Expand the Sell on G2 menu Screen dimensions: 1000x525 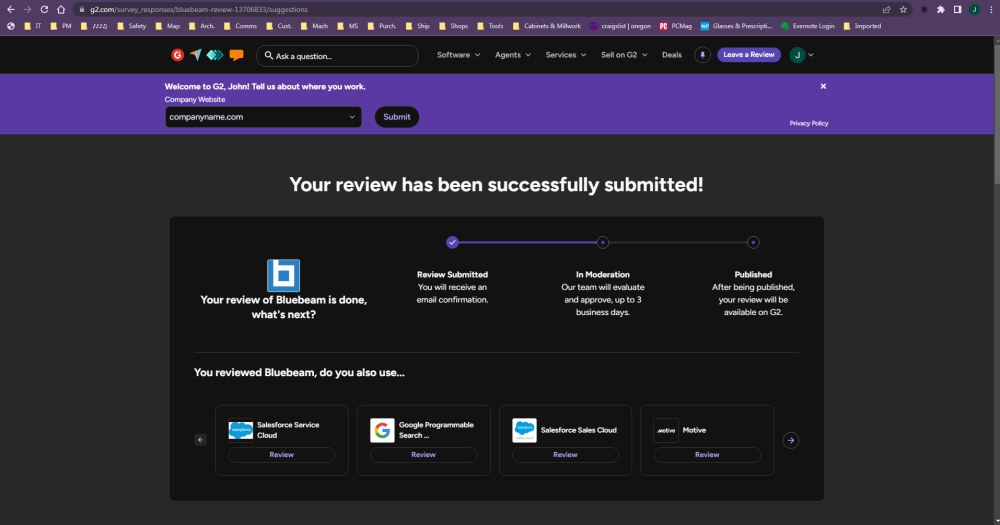(x=624, y=55)
